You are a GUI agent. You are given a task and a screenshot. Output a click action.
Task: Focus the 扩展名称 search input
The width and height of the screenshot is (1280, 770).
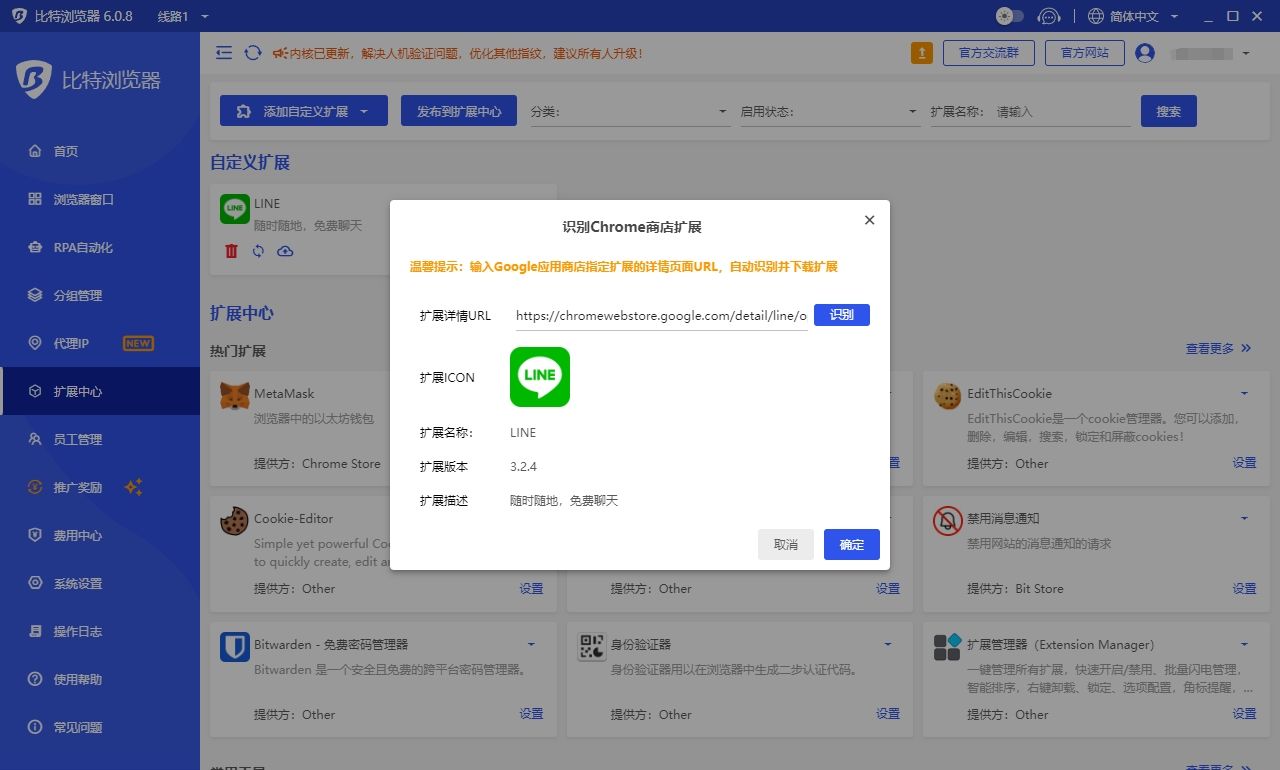(x=1062, y=112)
